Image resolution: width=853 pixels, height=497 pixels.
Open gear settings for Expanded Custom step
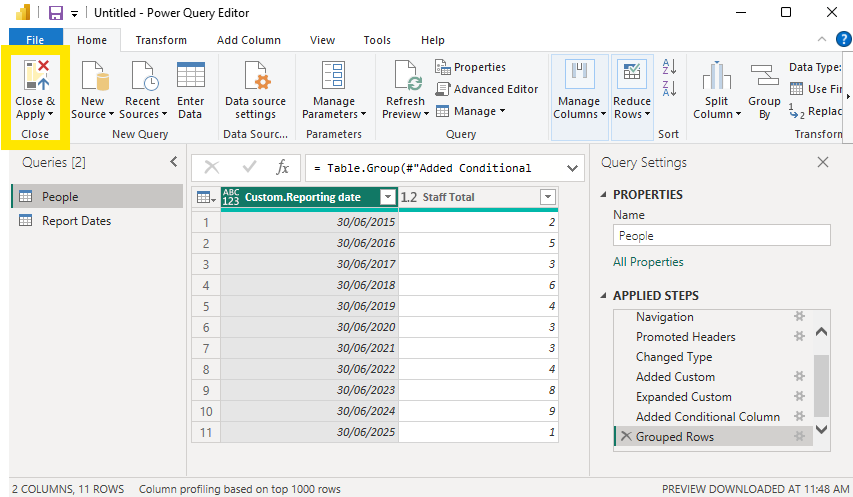(x=799, y=396)
